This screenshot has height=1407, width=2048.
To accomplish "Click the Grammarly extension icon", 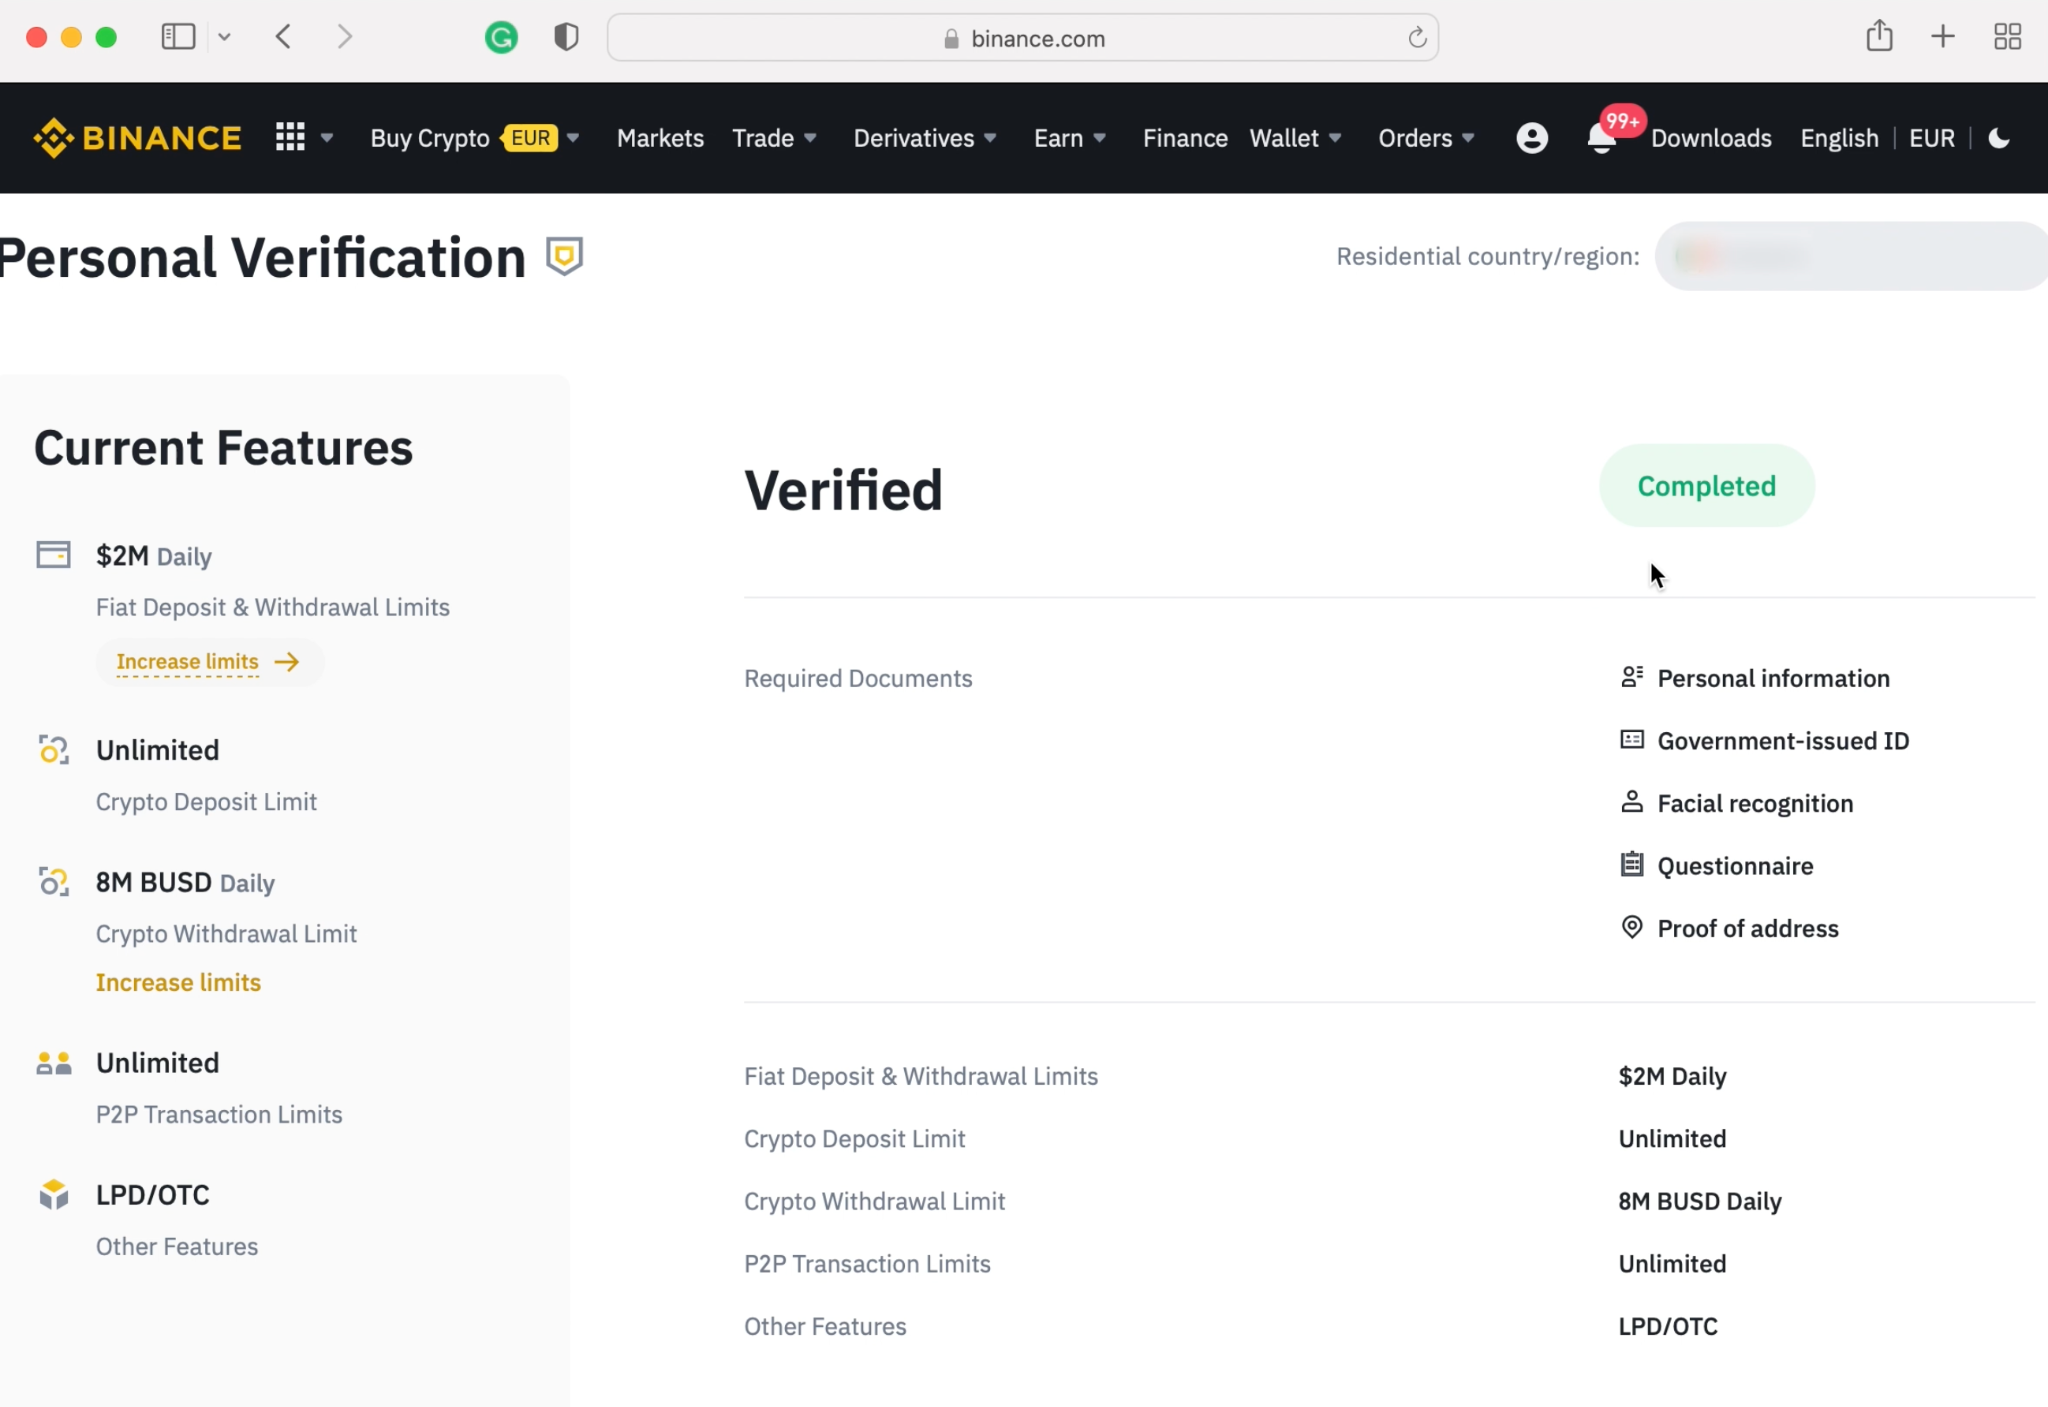I will click(x=501, y=38).
